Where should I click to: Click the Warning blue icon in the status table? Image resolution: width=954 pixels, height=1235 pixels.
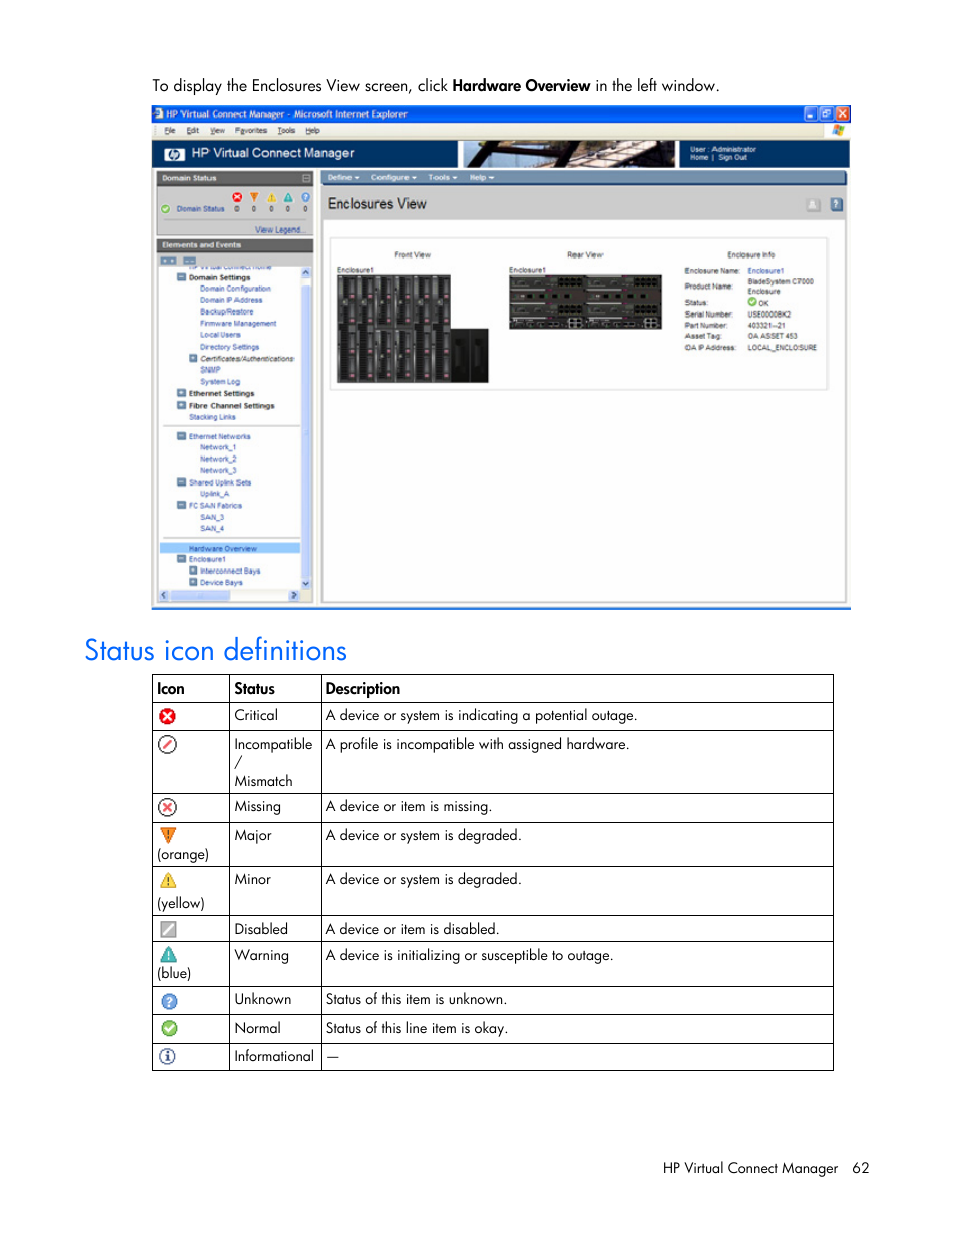tap(169, 954)
